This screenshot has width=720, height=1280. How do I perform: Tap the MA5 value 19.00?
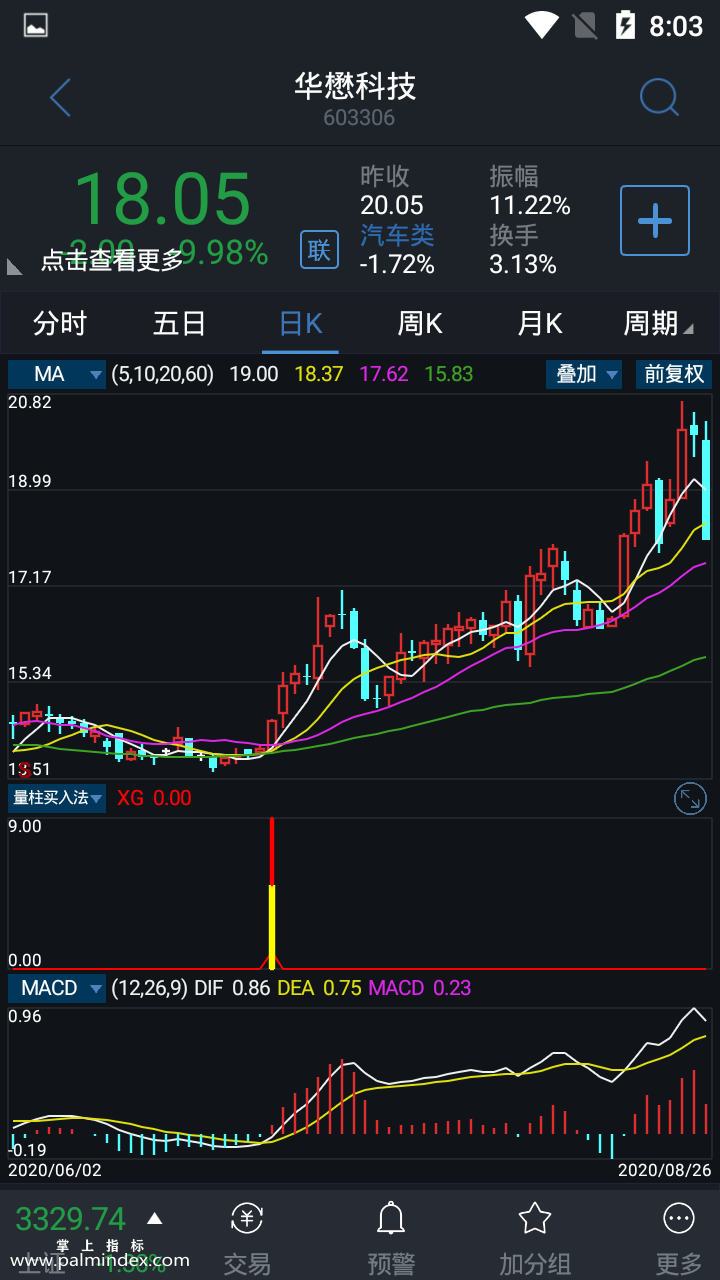click(x=254, y=374)
